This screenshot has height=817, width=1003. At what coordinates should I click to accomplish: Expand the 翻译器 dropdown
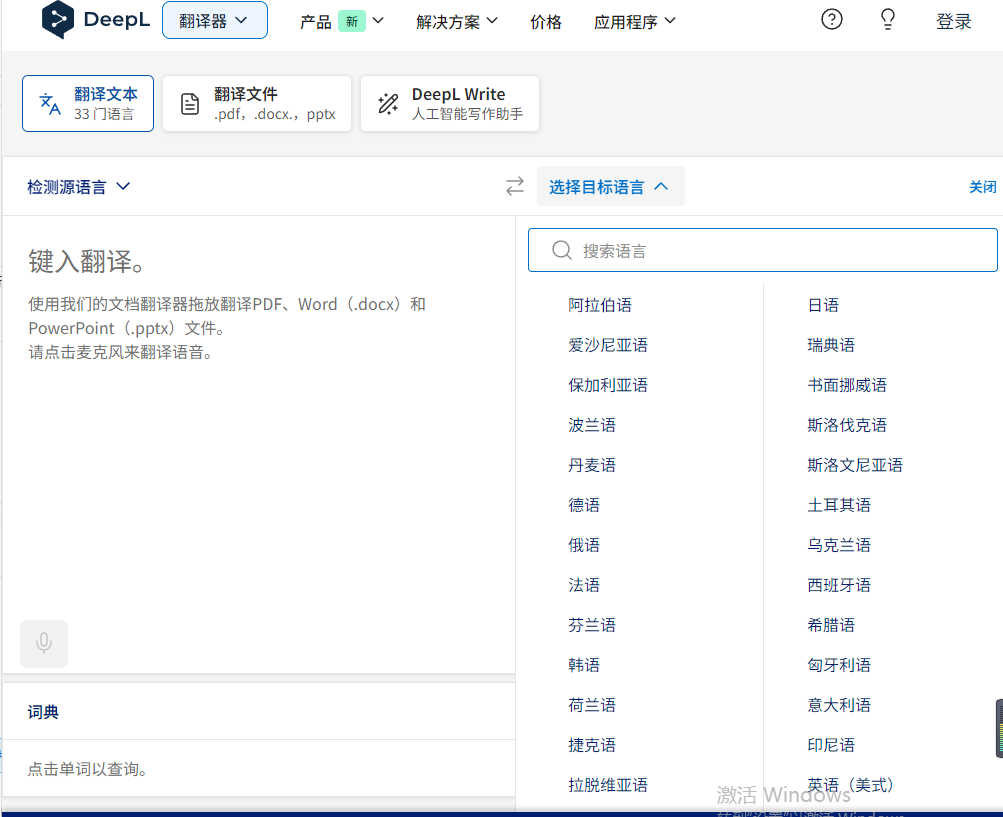coord(214,21)
